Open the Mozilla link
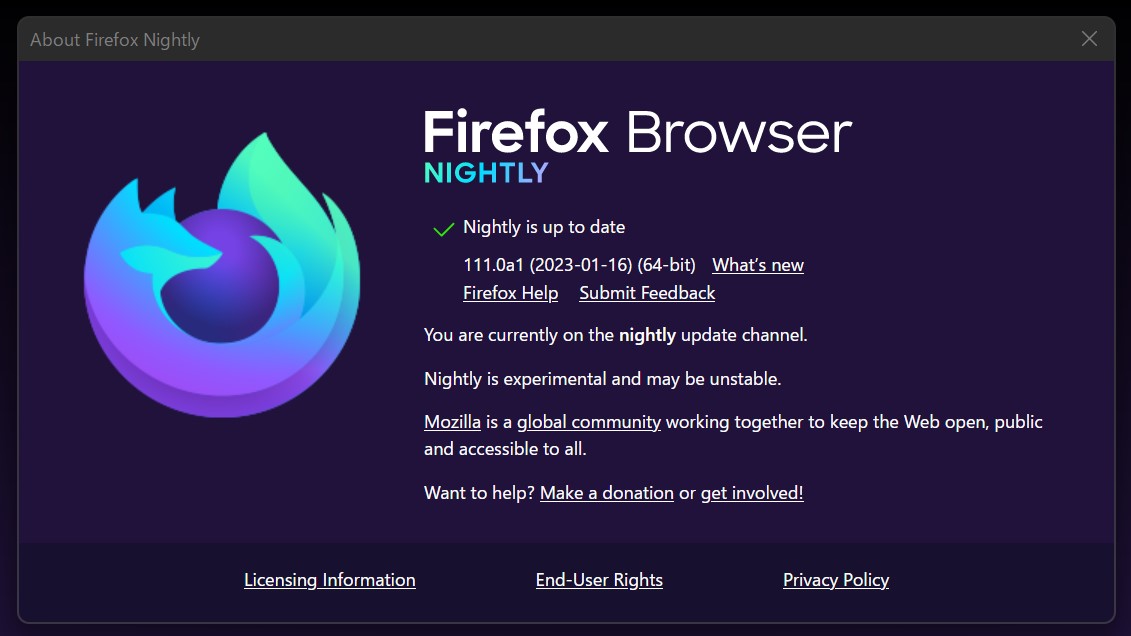1131x636 pixels. click(x=453, y=421)
